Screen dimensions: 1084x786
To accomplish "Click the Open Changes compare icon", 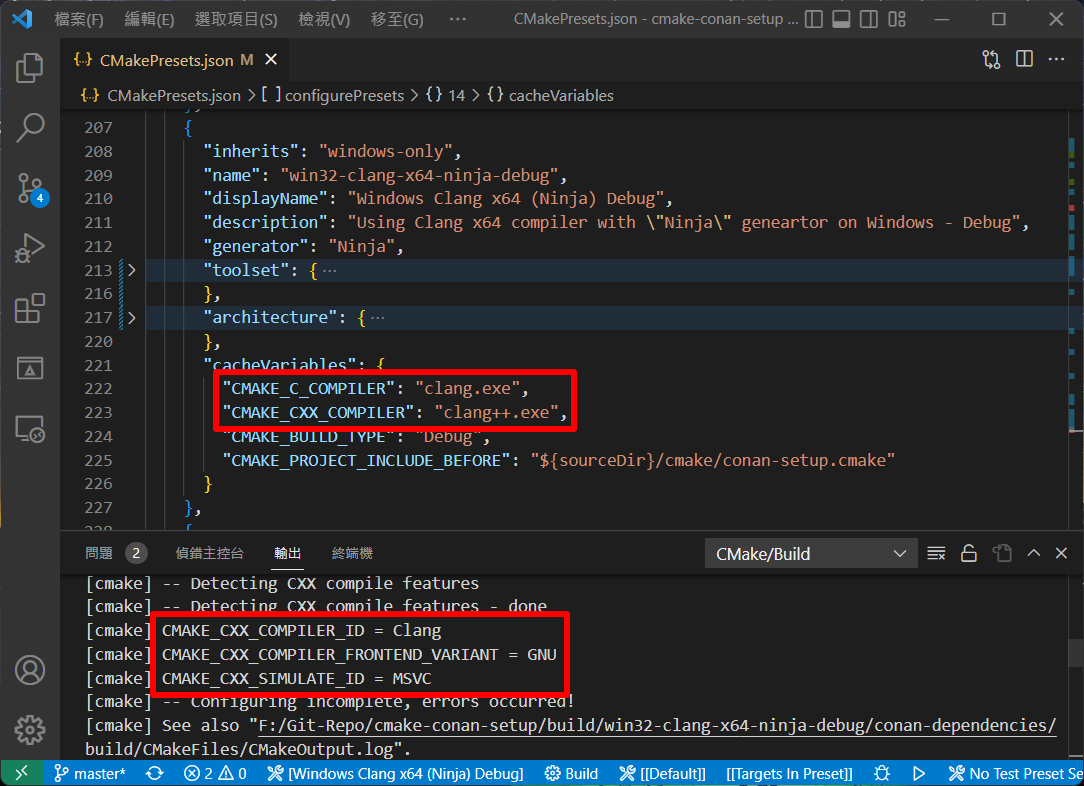I will point(991,60).
